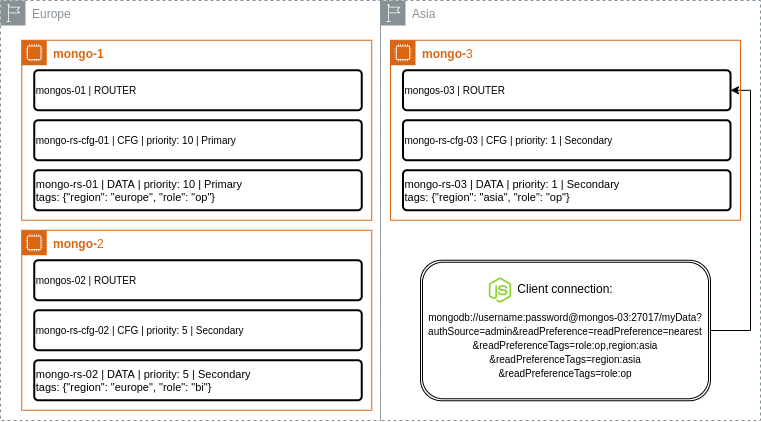Click the Europe region label
The image size is (761, 422).
click(x=51, y=14)
